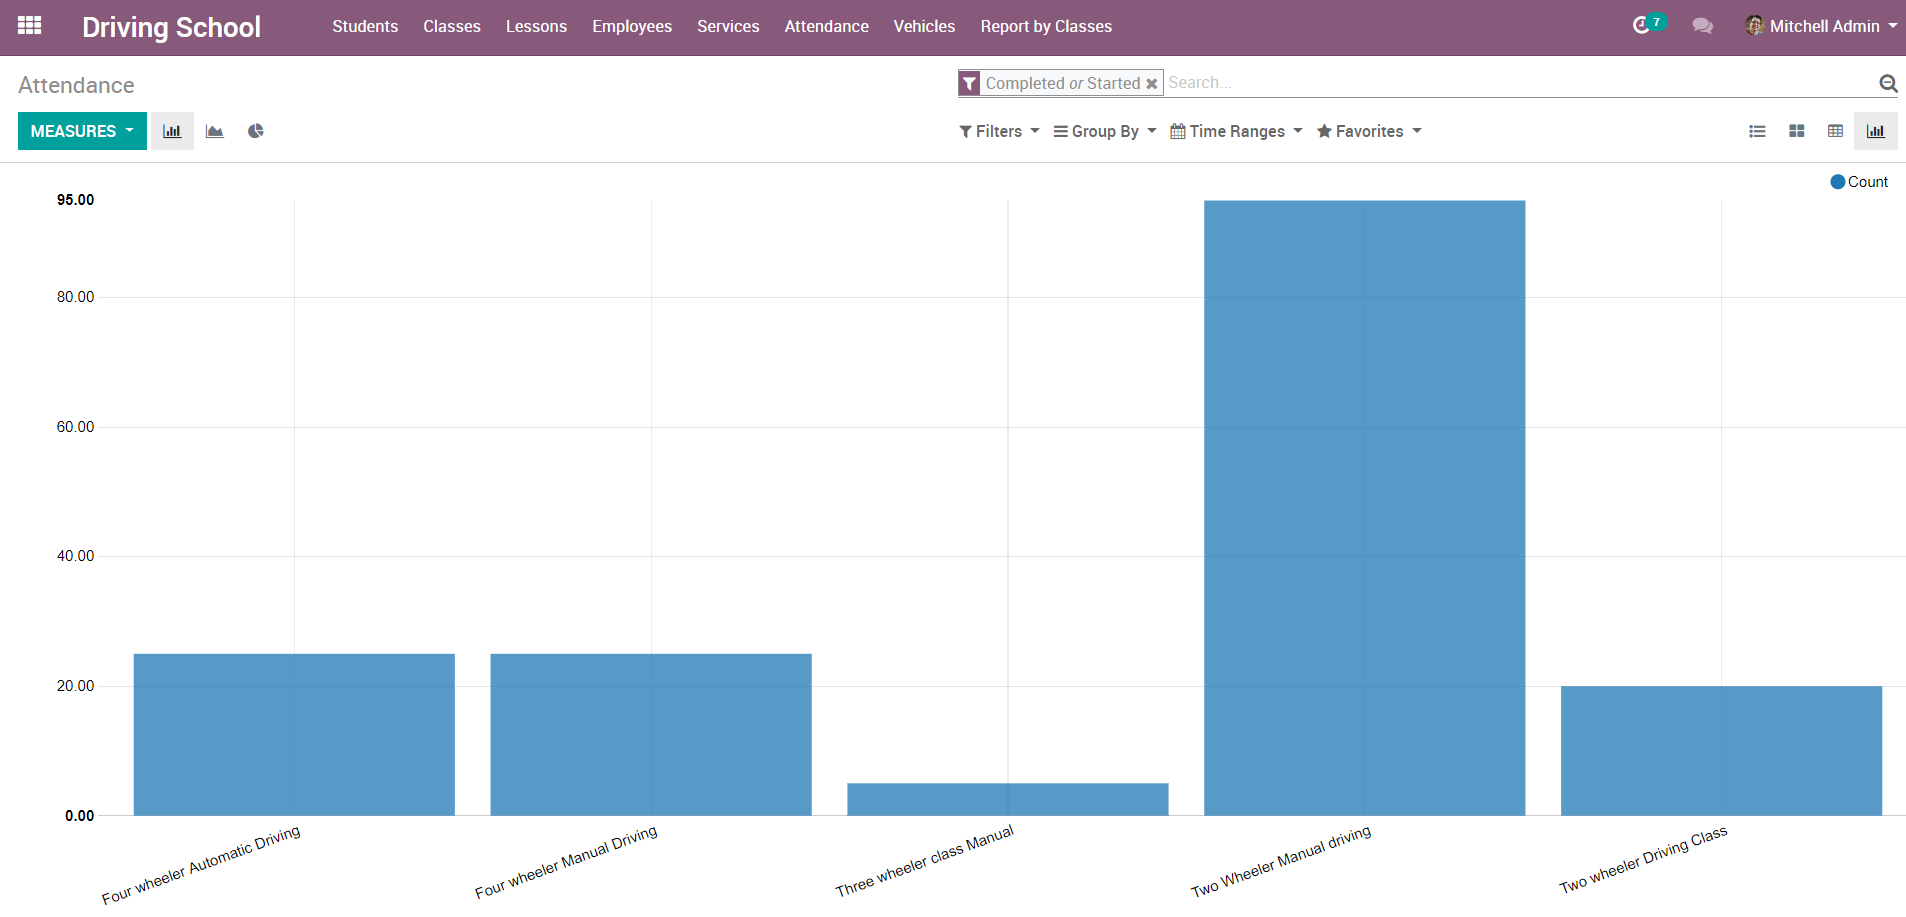This screenshot has width=1906, height=917.
Task: Click the Search input field
Action: coord(1500,83)
